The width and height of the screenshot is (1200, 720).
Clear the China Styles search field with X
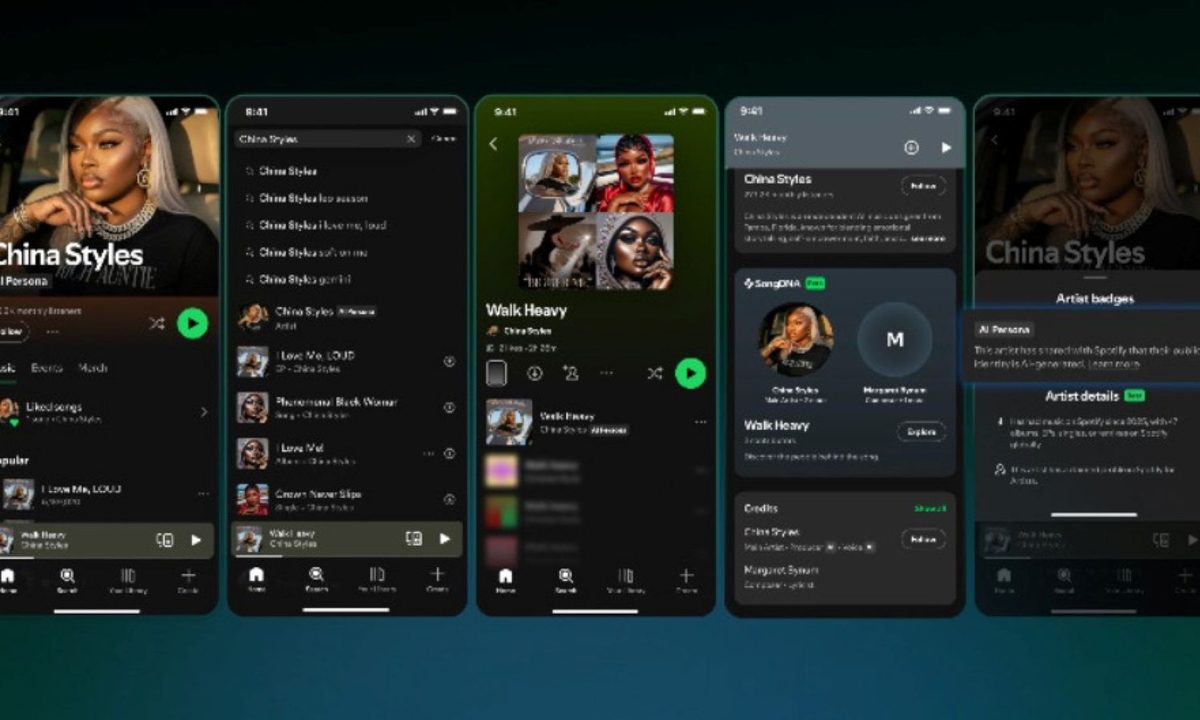click(x=411, y=139)
